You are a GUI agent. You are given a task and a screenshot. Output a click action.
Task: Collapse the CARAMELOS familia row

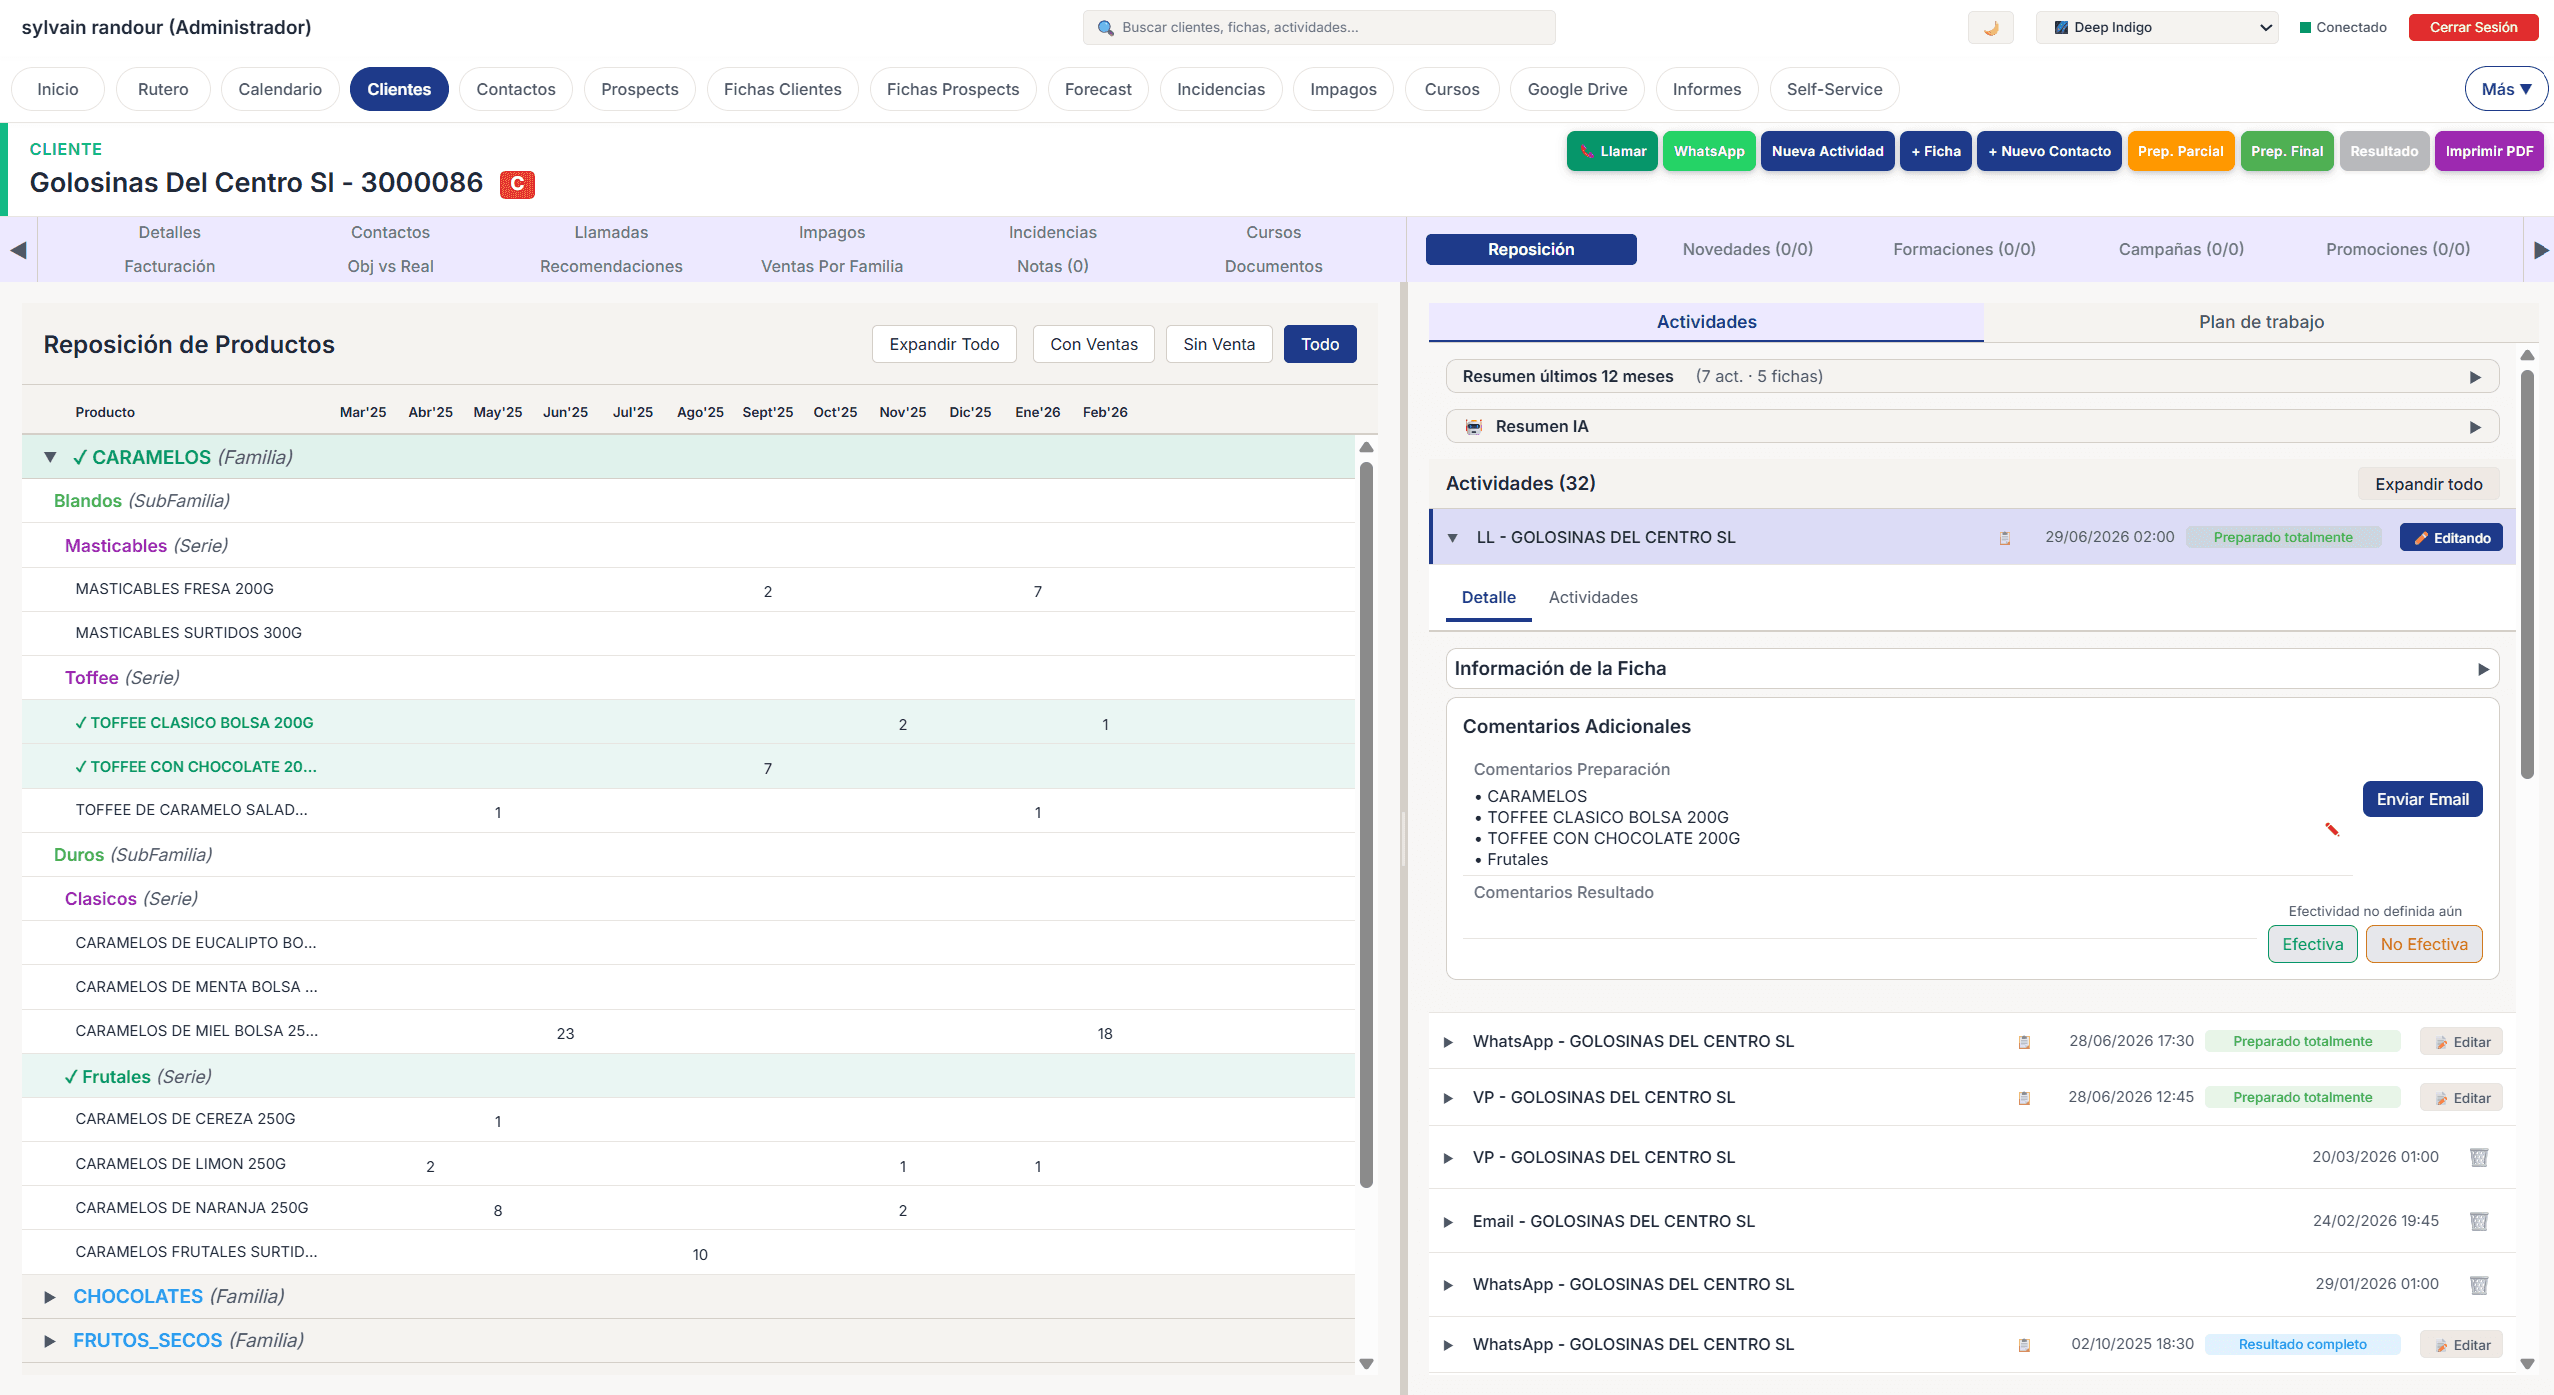click(x=50, y=456)
